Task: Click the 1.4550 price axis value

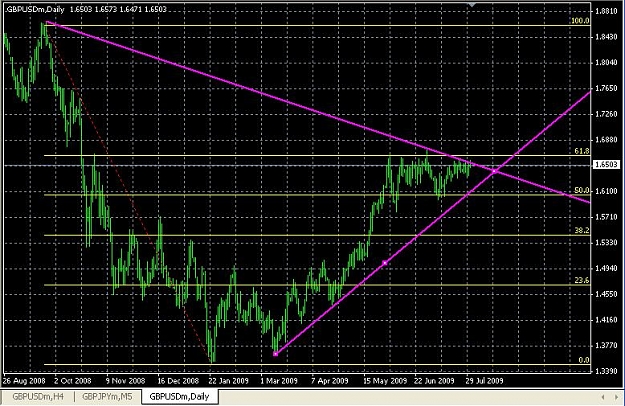Action: (606, 294)
